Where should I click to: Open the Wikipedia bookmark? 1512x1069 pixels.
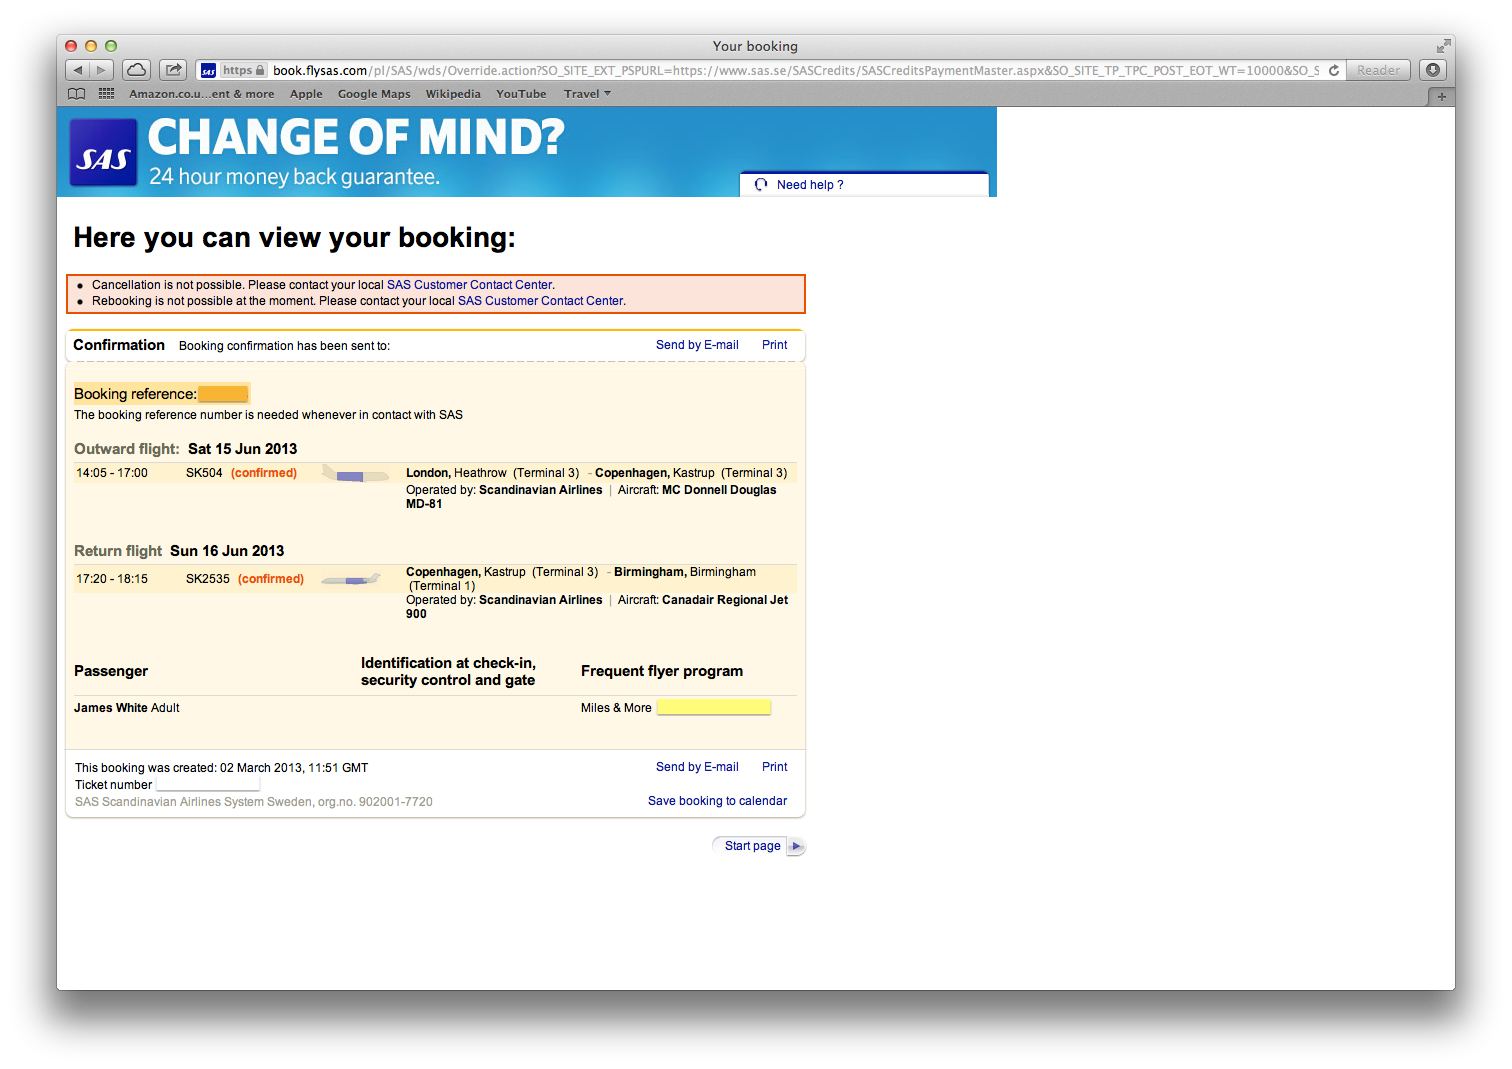453,94
